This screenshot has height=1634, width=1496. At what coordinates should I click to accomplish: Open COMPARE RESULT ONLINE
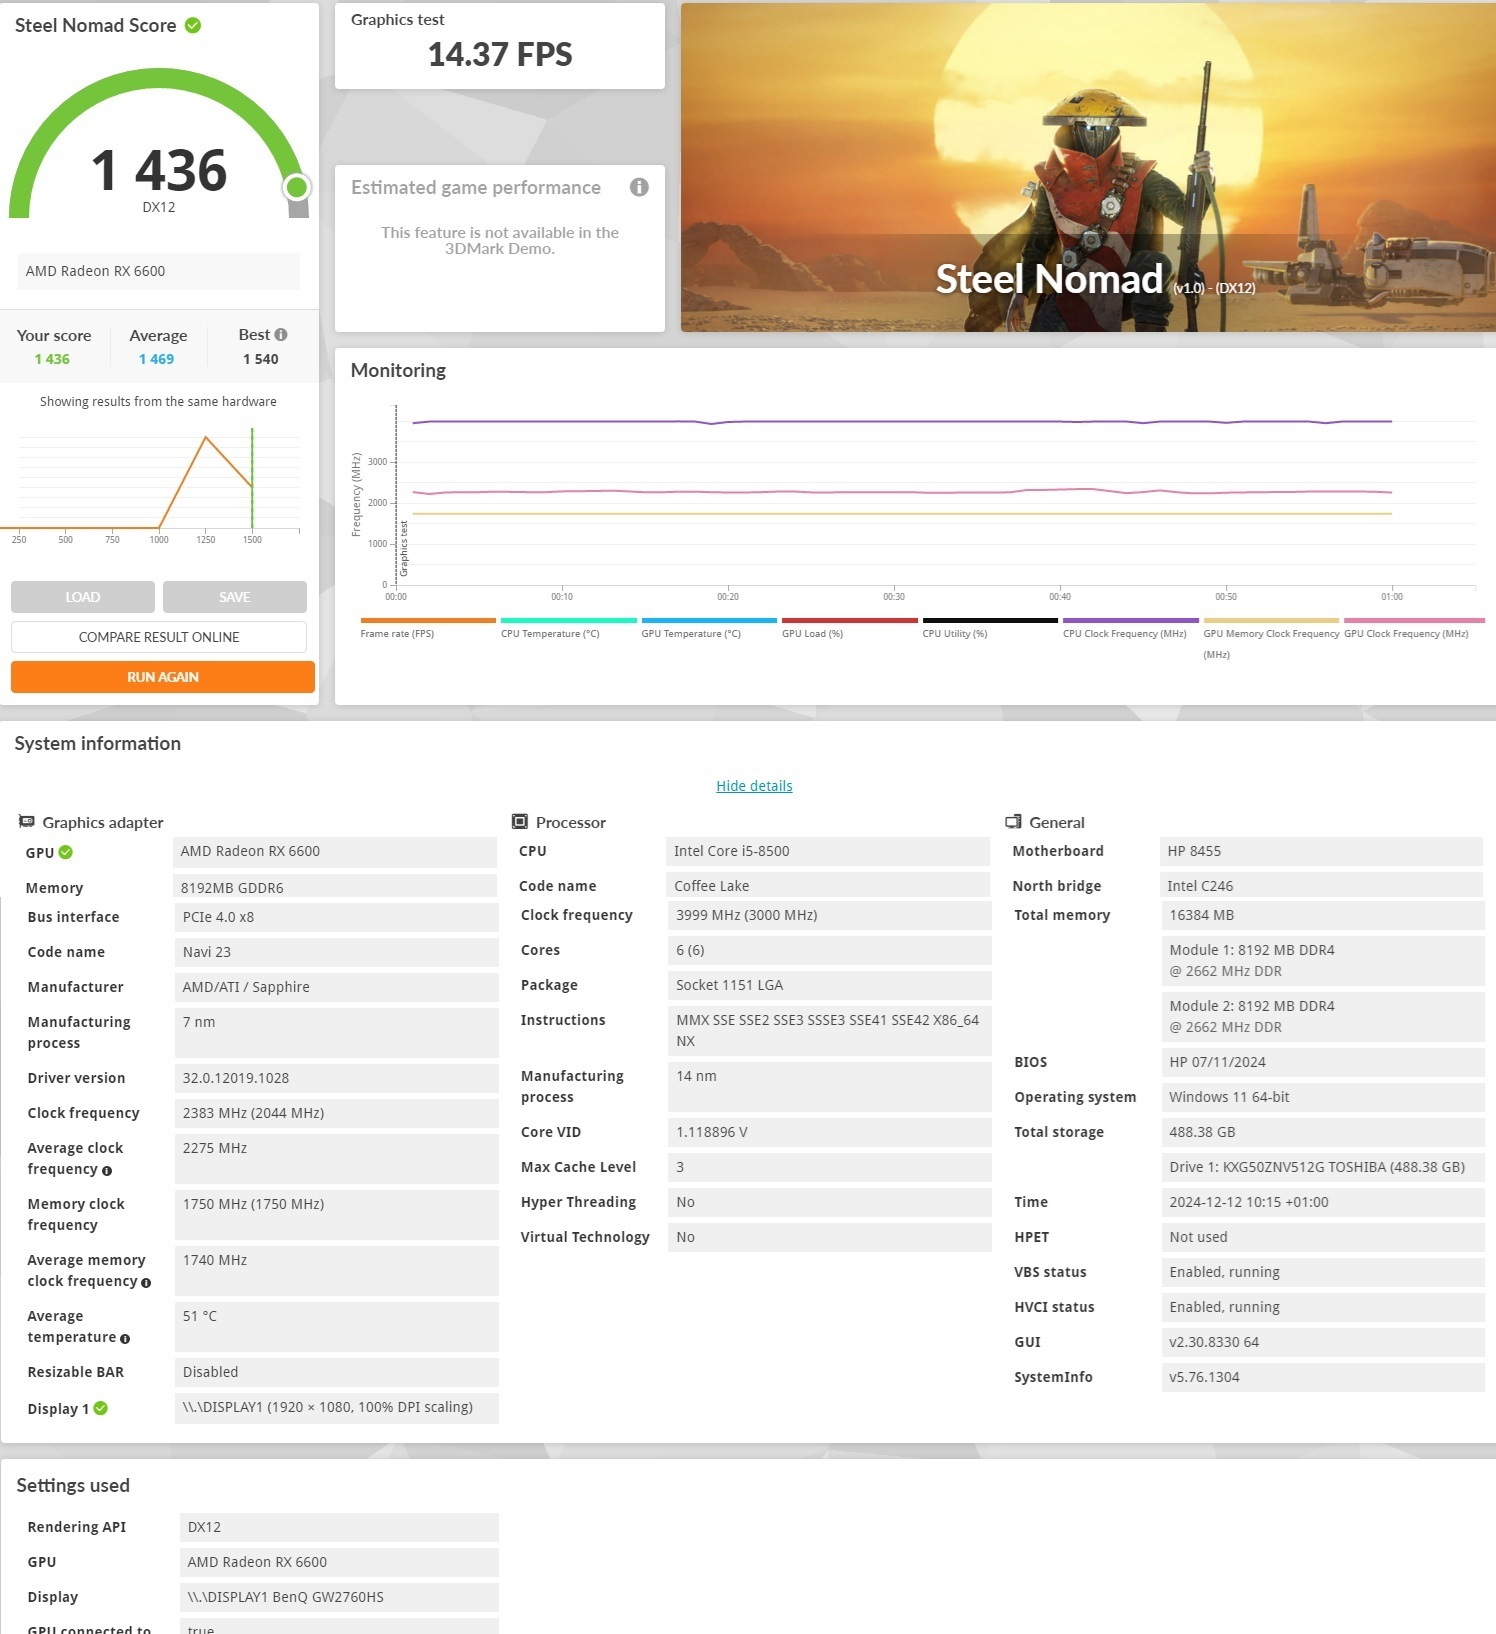coord(159,637)
